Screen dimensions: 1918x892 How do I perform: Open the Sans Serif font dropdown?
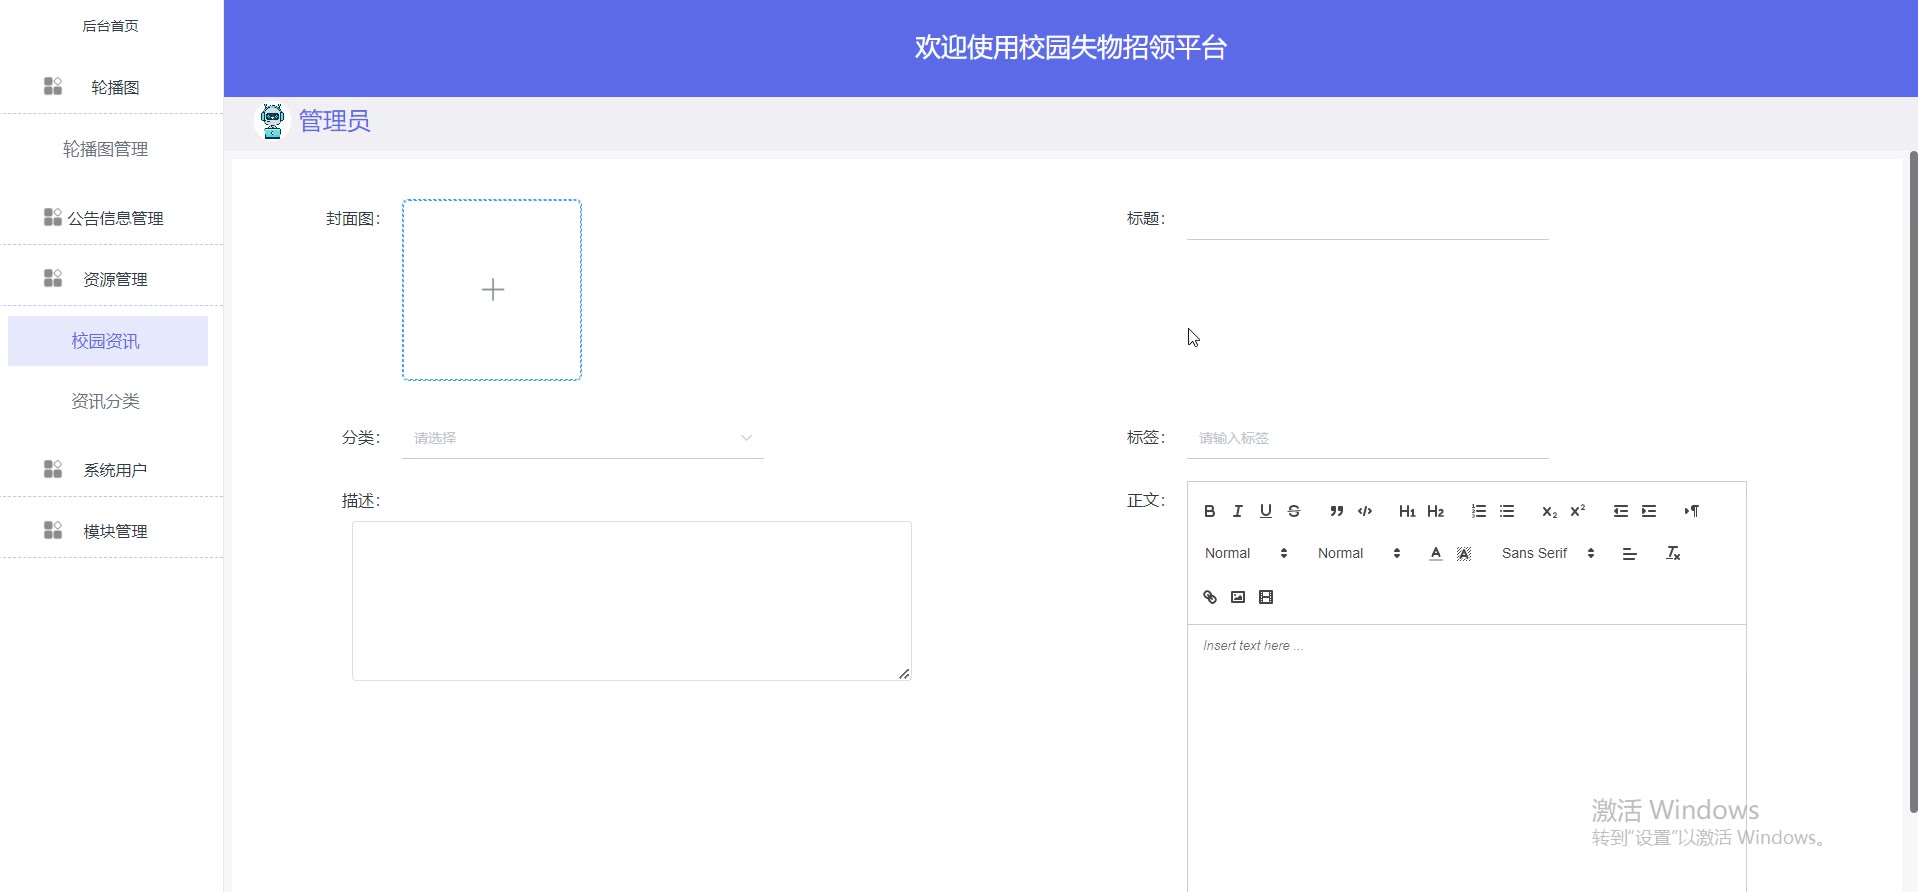point(1547,553)
